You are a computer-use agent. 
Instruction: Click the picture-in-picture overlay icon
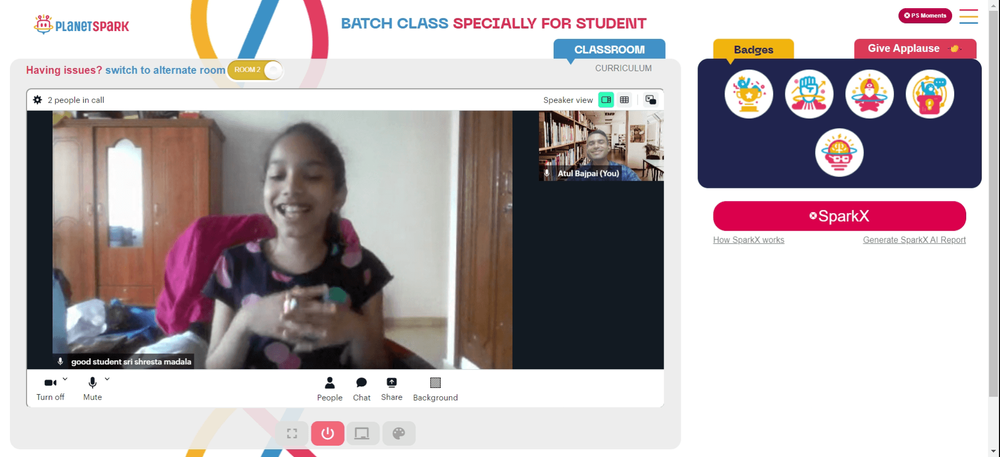click(651, 99)
